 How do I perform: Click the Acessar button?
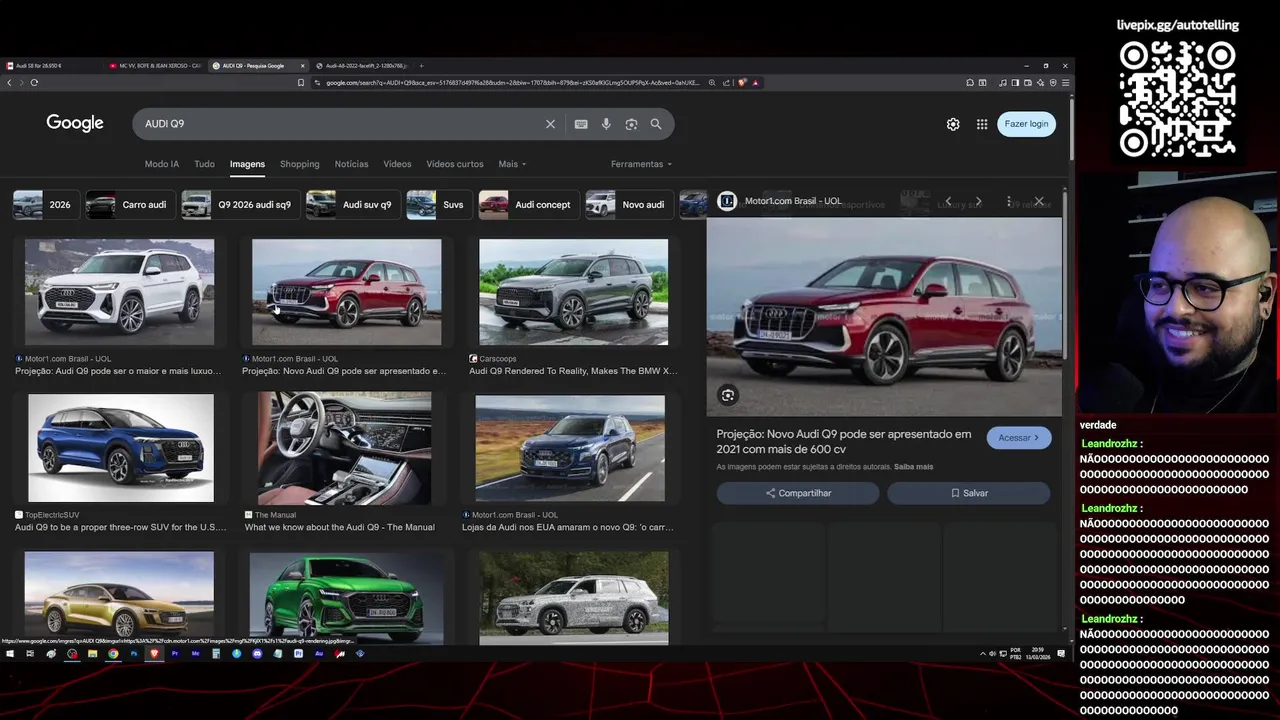[x=1018, y=438]
